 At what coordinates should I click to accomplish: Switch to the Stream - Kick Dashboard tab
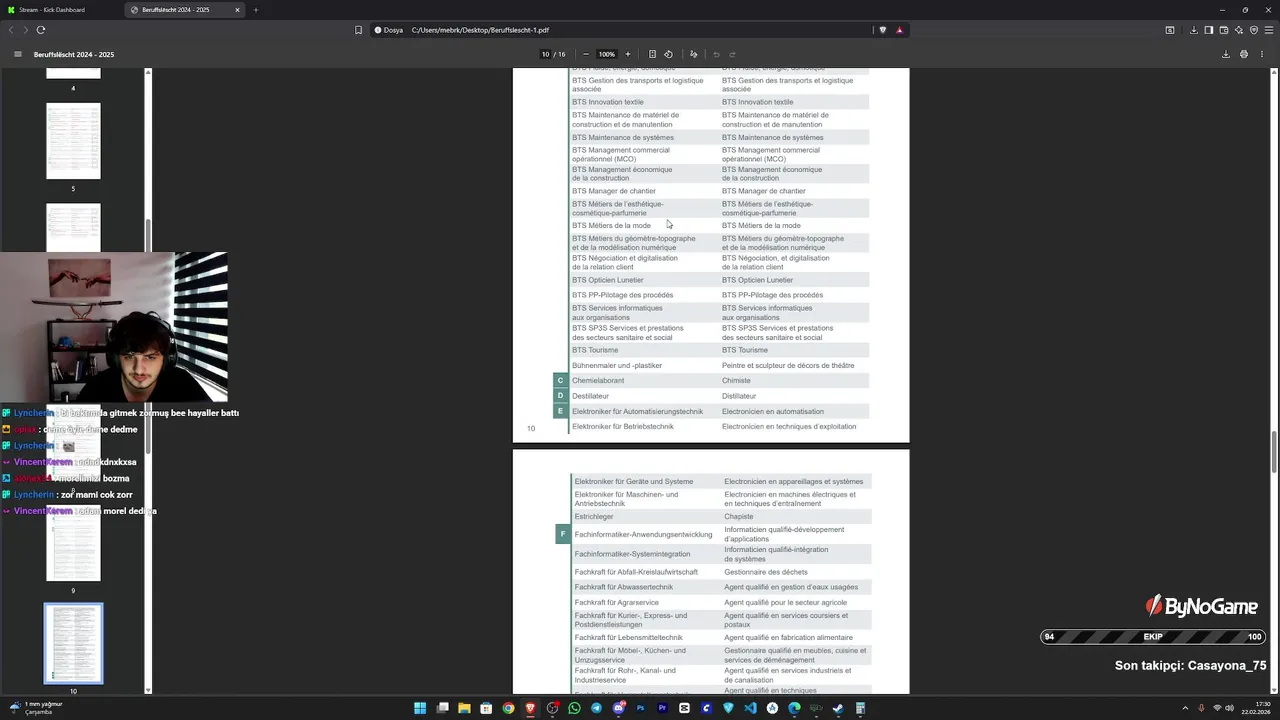pos(62,10)
